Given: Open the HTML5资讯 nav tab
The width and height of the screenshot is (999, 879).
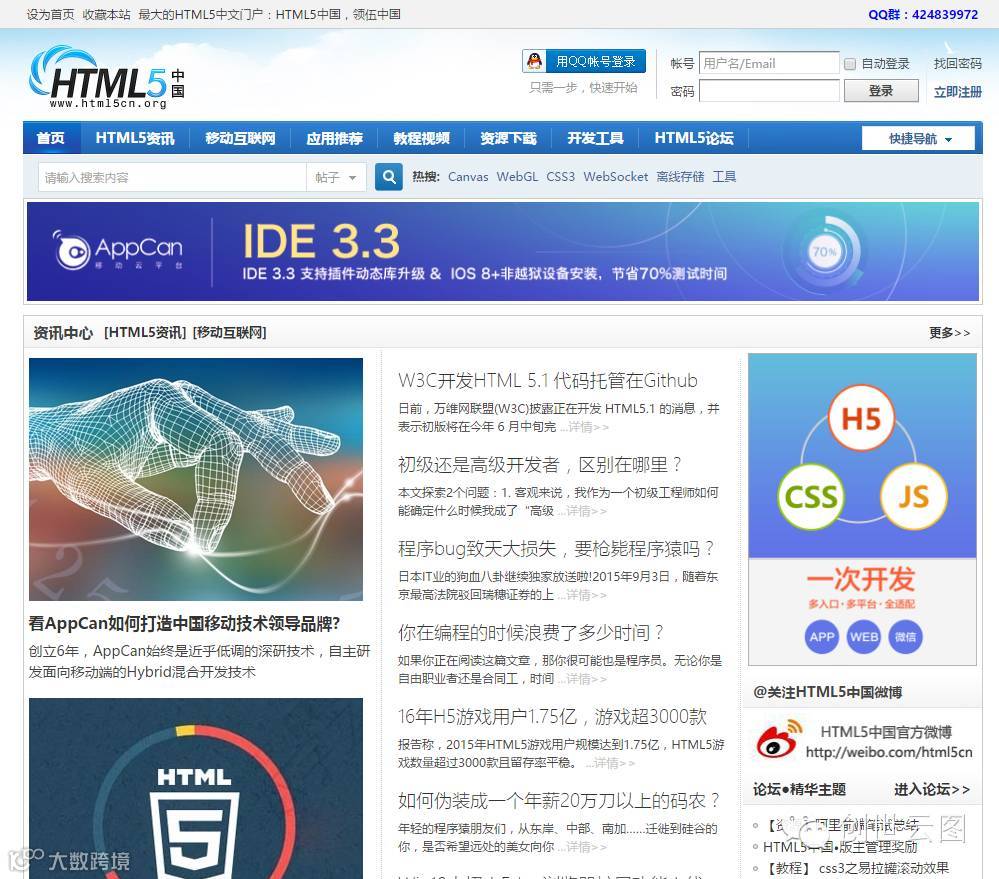Looking at the screenshot, I should tap(135, 138).
